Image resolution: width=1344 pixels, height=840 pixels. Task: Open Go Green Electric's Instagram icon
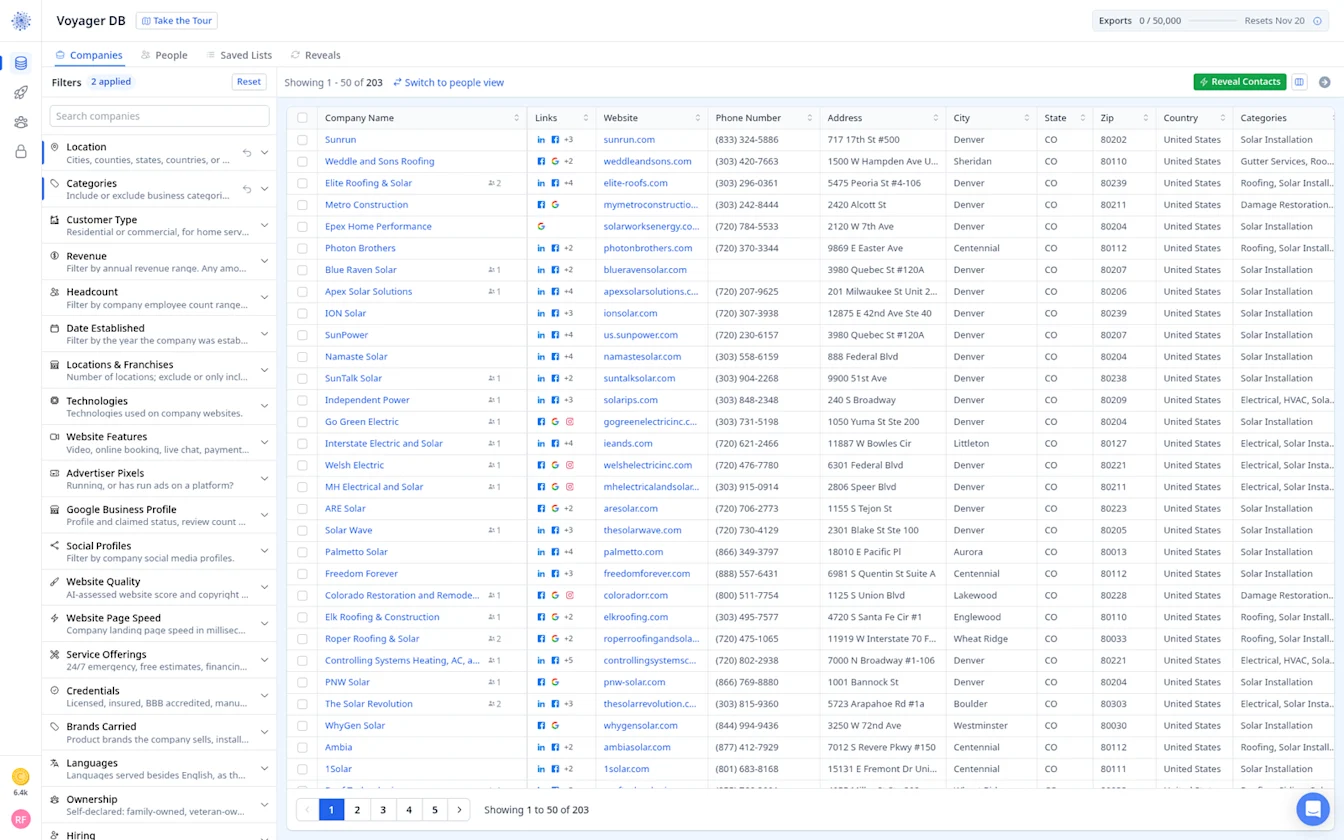570,422
